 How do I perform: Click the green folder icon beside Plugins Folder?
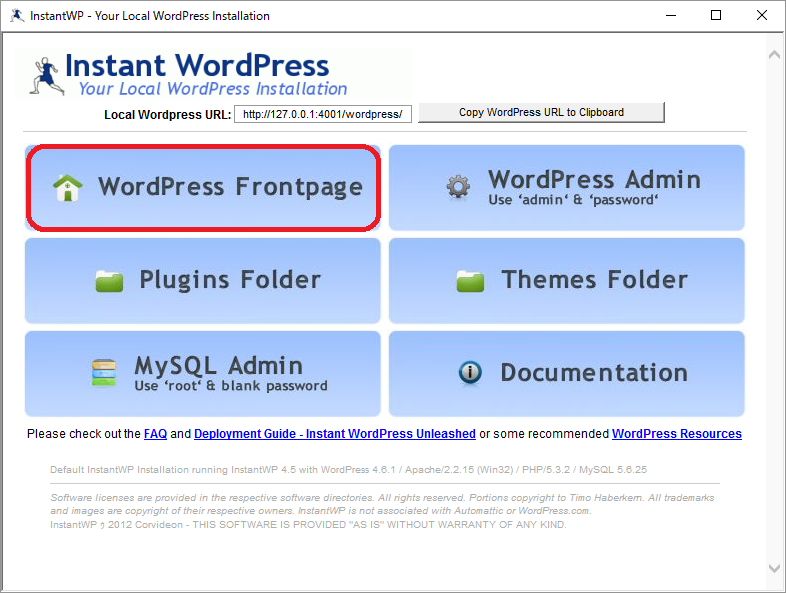tap(109, 281)
